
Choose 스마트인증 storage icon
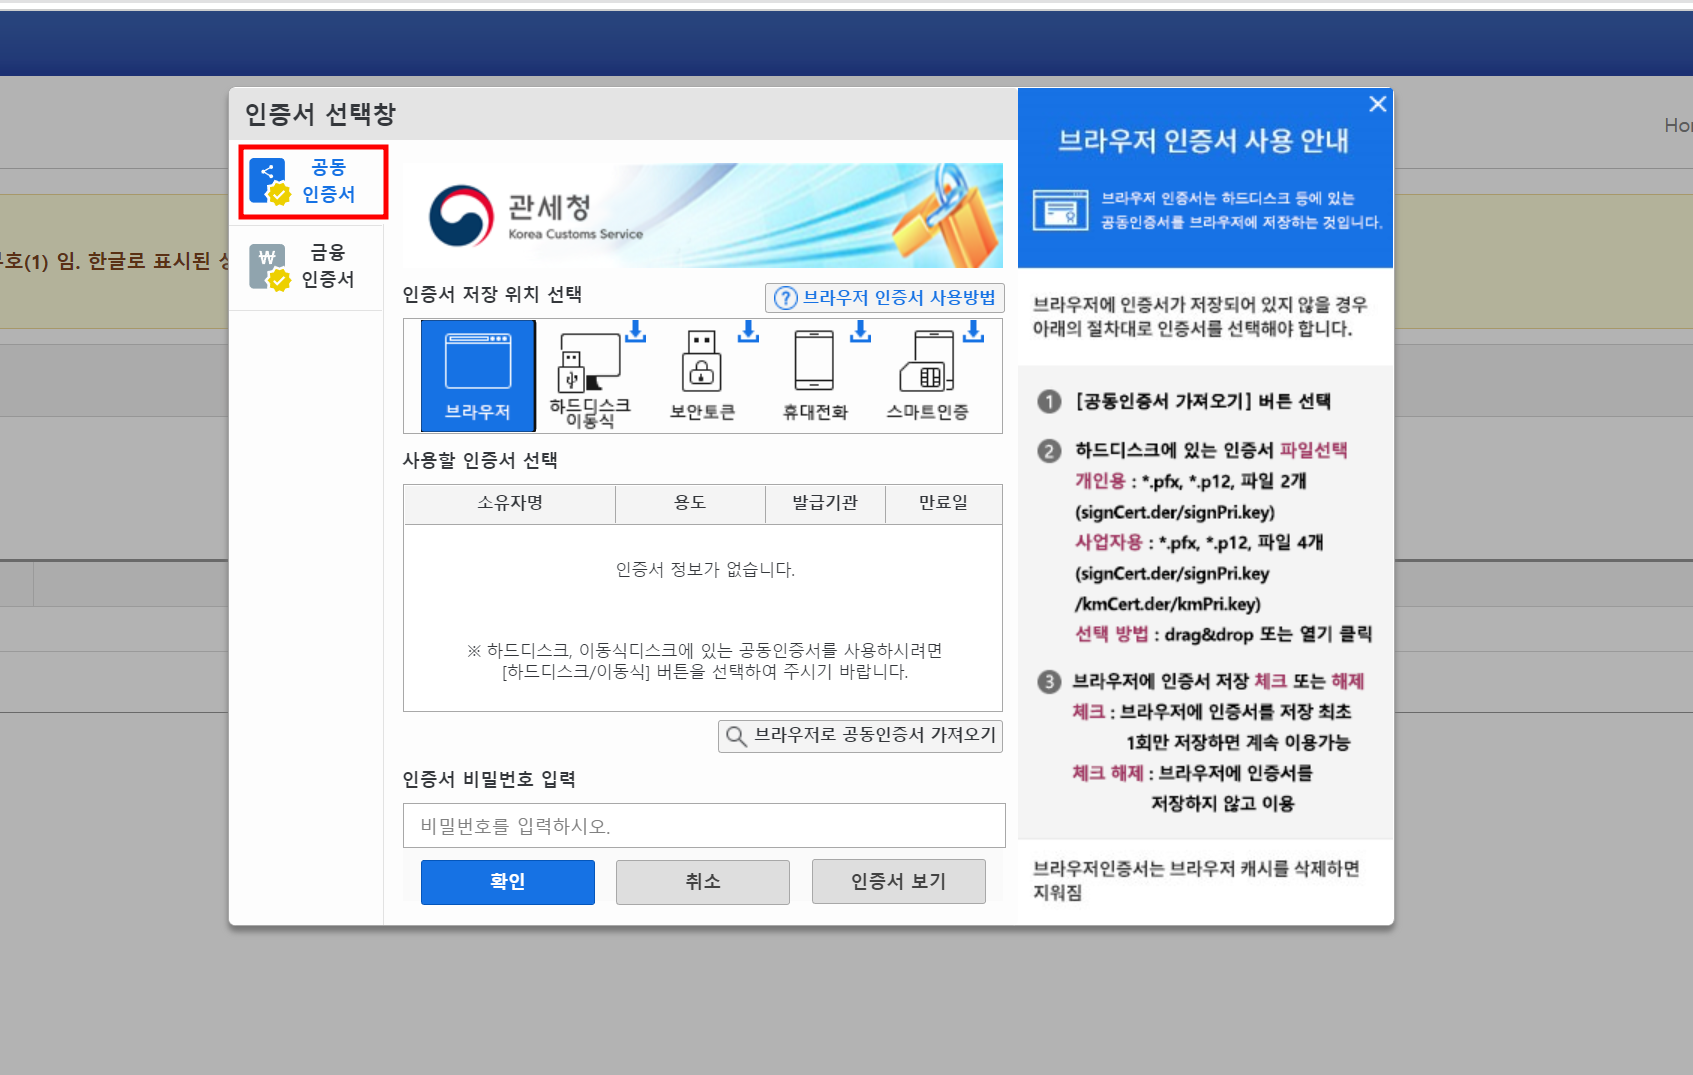(929, 376)
